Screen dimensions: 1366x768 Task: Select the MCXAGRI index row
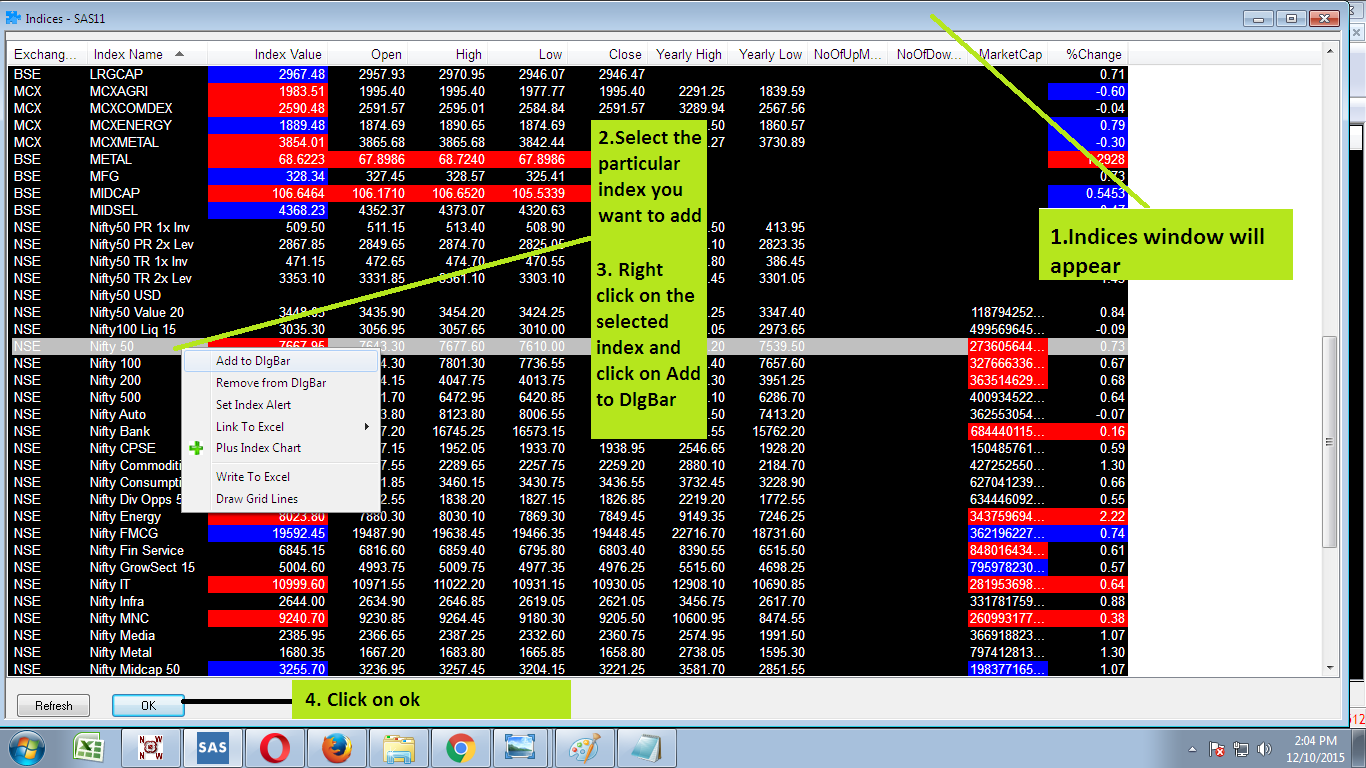pyautogui.click(x=568, y=91)
